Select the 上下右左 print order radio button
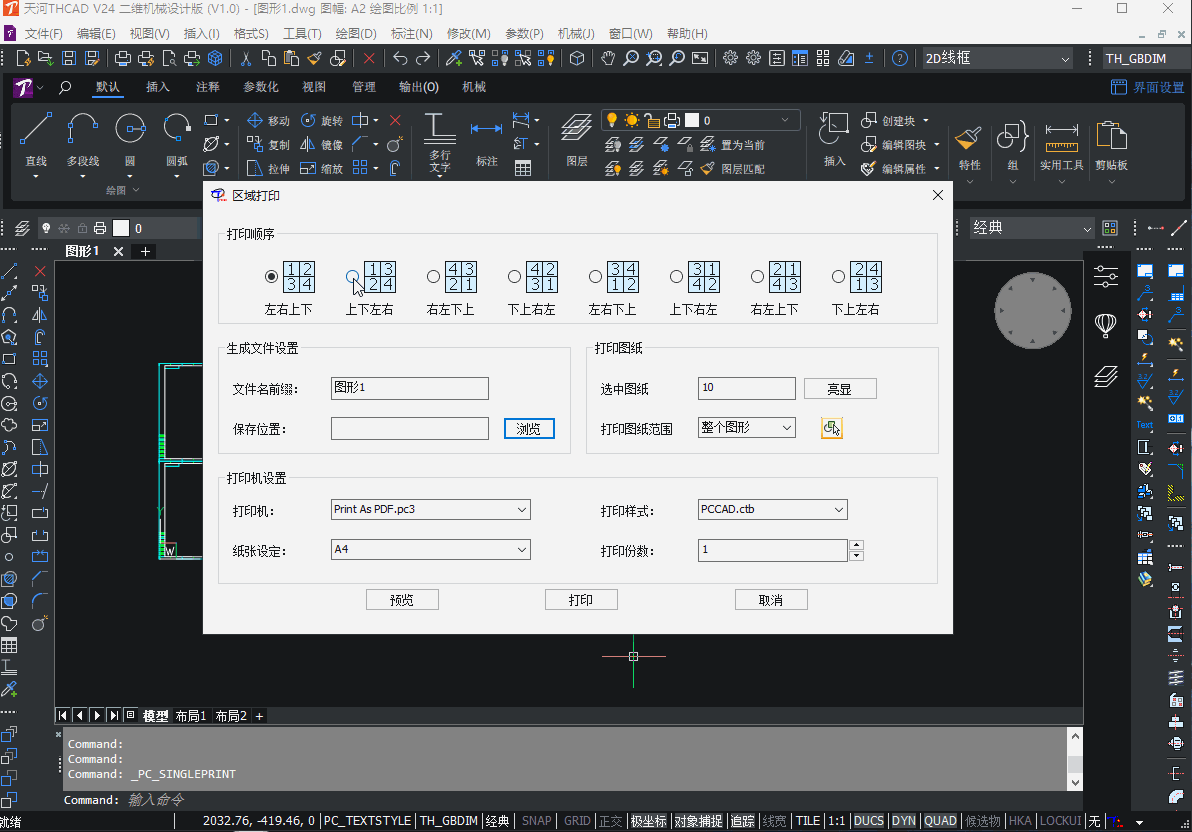Screen dimensions: 1192x832 (677, 277)
